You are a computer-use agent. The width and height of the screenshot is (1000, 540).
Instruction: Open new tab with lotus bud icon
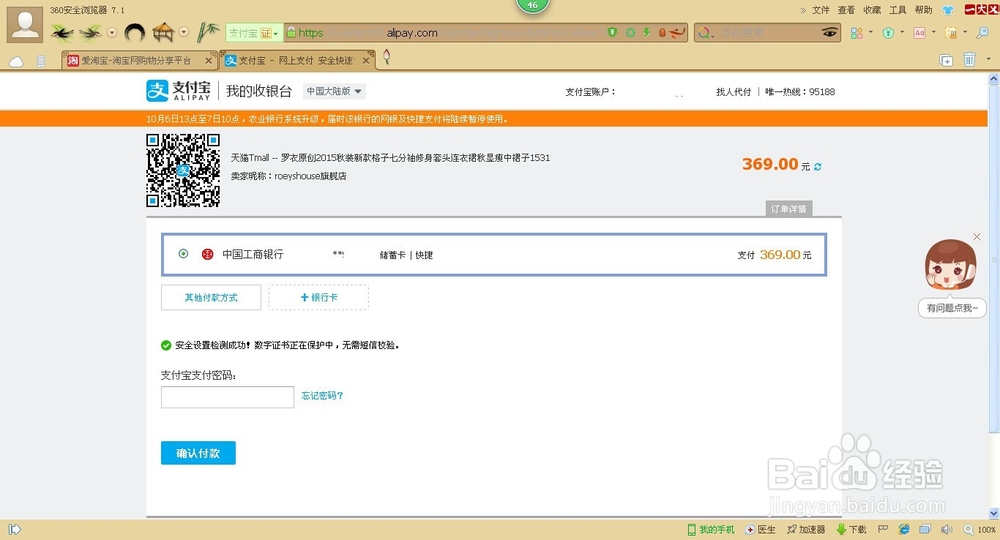click(x=386, y=57)
